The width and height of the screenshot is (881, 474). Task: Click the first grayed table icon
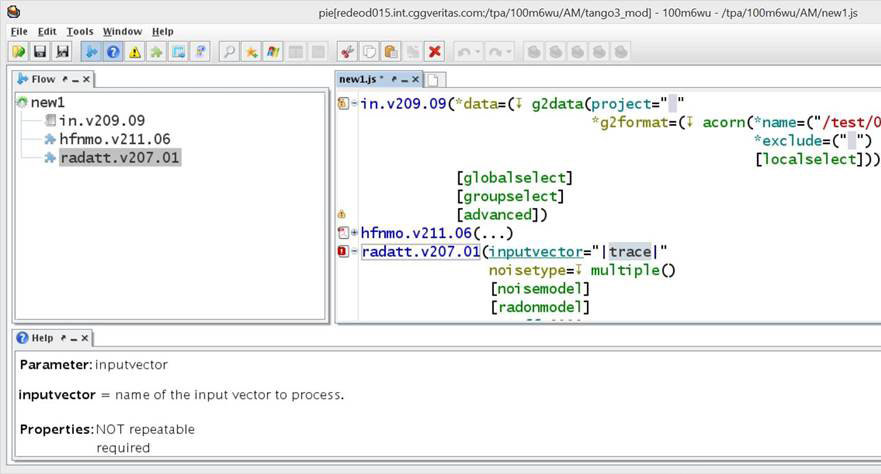click(296, 52)
